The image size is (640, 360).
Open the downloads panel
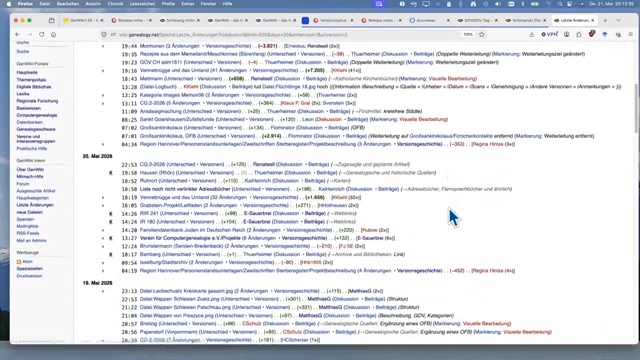pos(531,35)
